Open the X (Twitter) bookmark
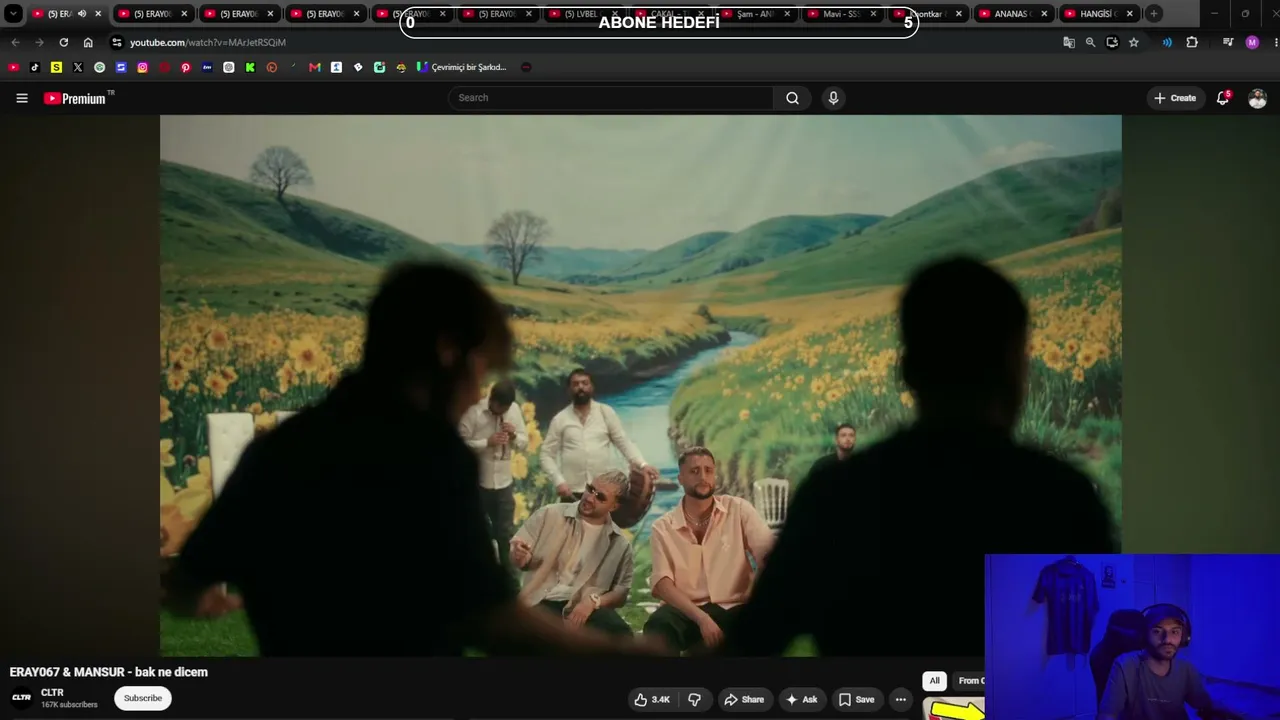 78,67
